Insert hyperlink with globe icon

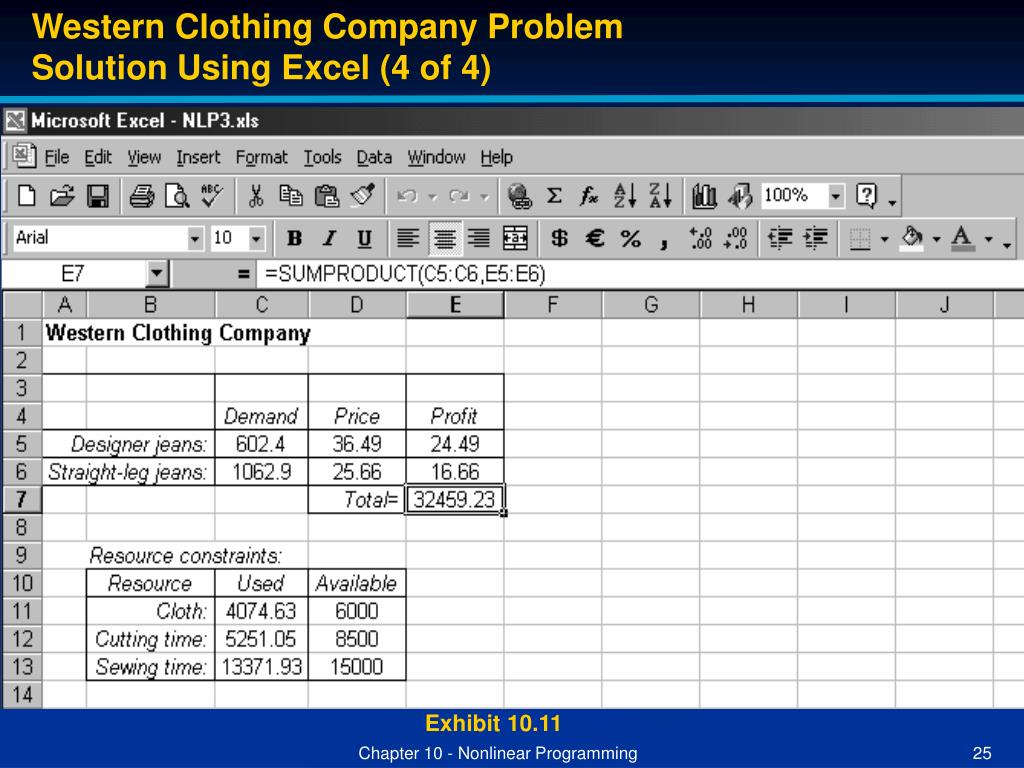(519, 195)
